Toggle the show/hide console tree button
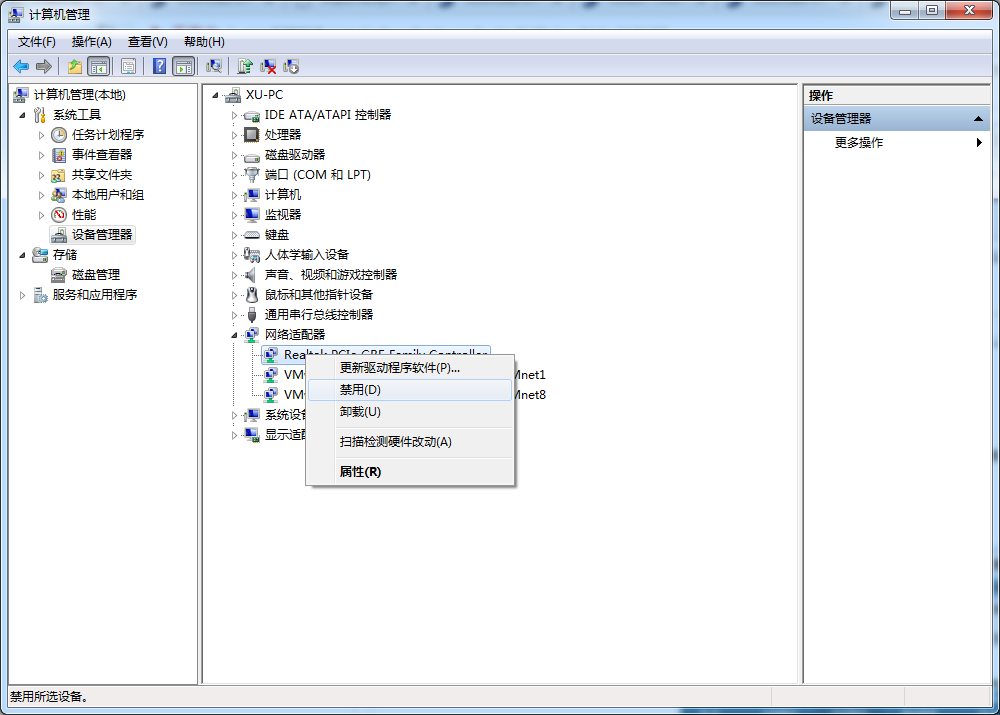 pyautogui.click(x=99, y=66)
